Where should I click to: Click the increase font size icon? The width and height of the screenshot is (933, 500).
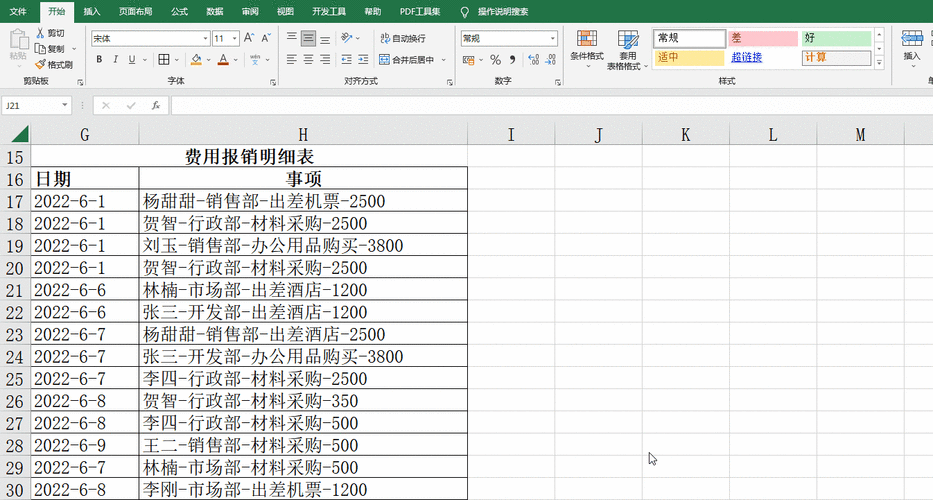pyautogui.click(x=249, y=38)
